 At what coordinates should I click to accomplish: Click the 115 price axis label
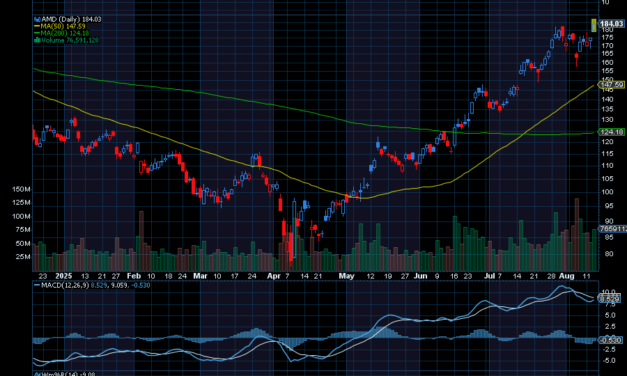tap(607, 154)
